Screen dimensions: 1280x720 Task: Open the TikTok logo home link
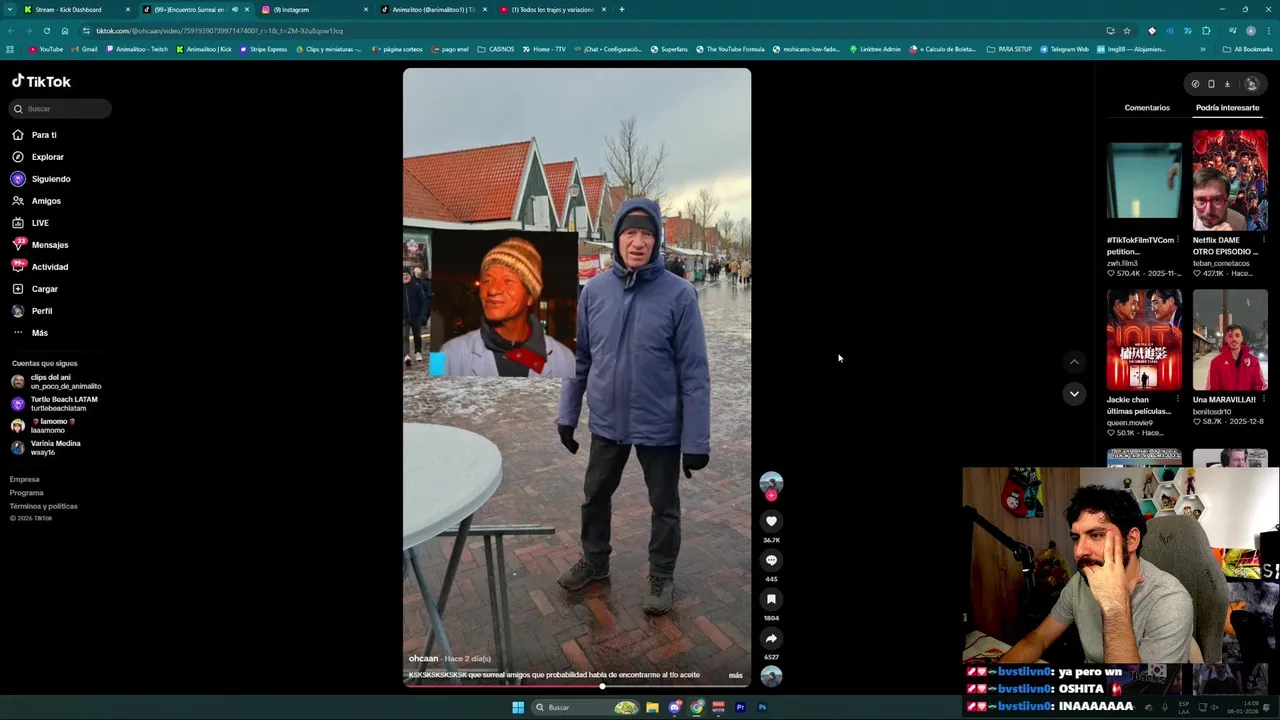[x=41, y=81]
